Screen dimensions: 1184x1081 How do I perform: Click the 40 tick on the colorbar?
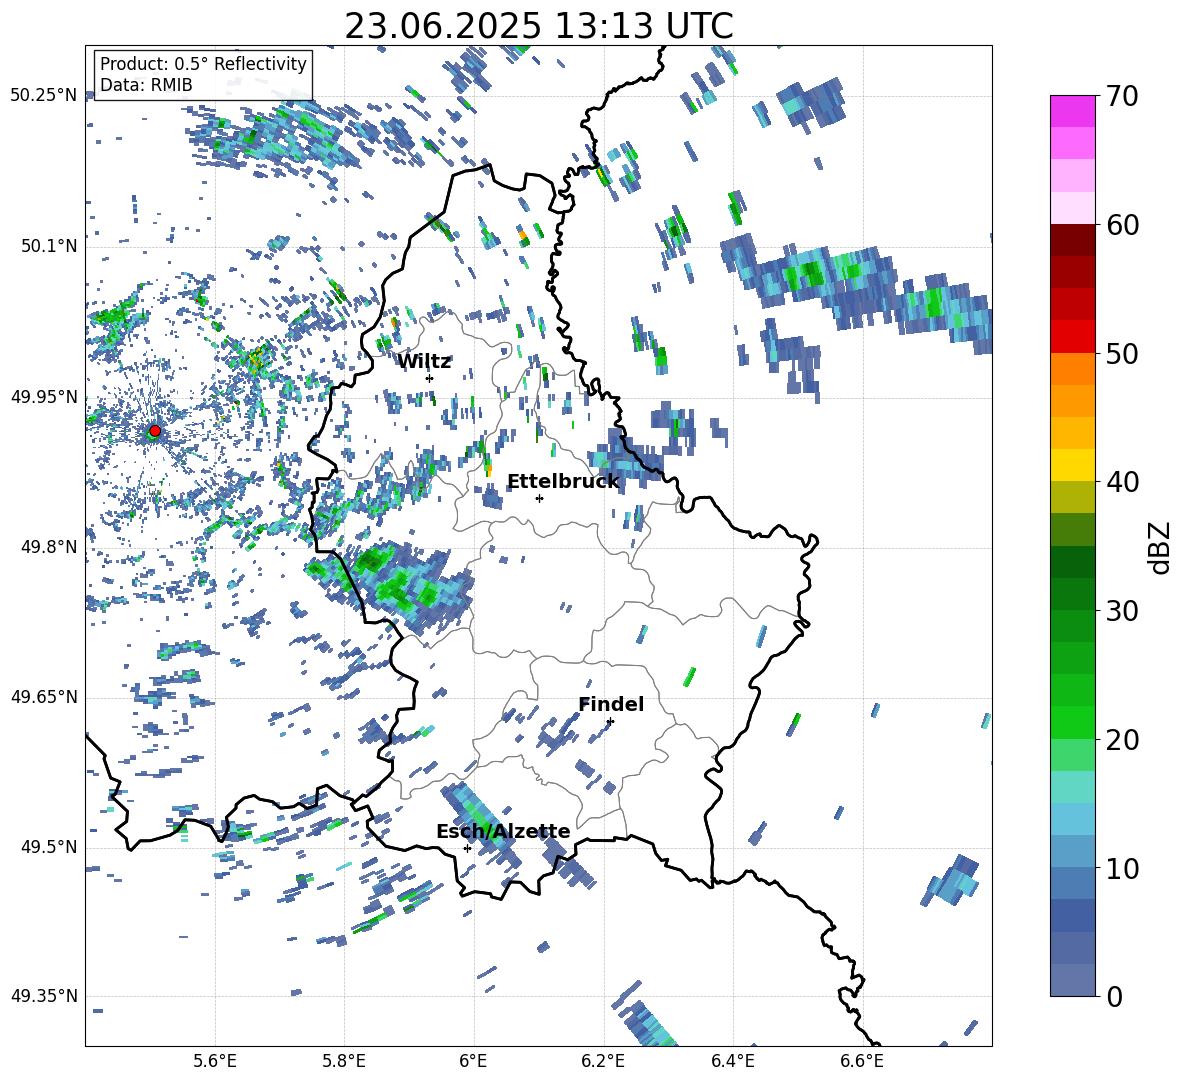click(x=1122, y=482)
